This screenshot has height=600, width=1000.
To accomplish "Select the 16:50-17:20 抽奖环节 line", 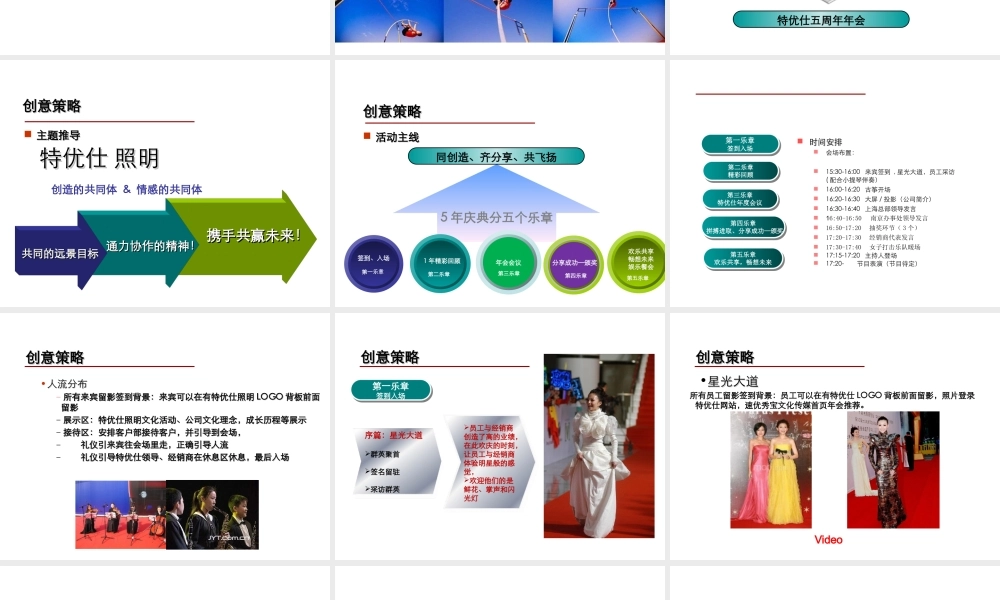I will (x=871, y=228).
